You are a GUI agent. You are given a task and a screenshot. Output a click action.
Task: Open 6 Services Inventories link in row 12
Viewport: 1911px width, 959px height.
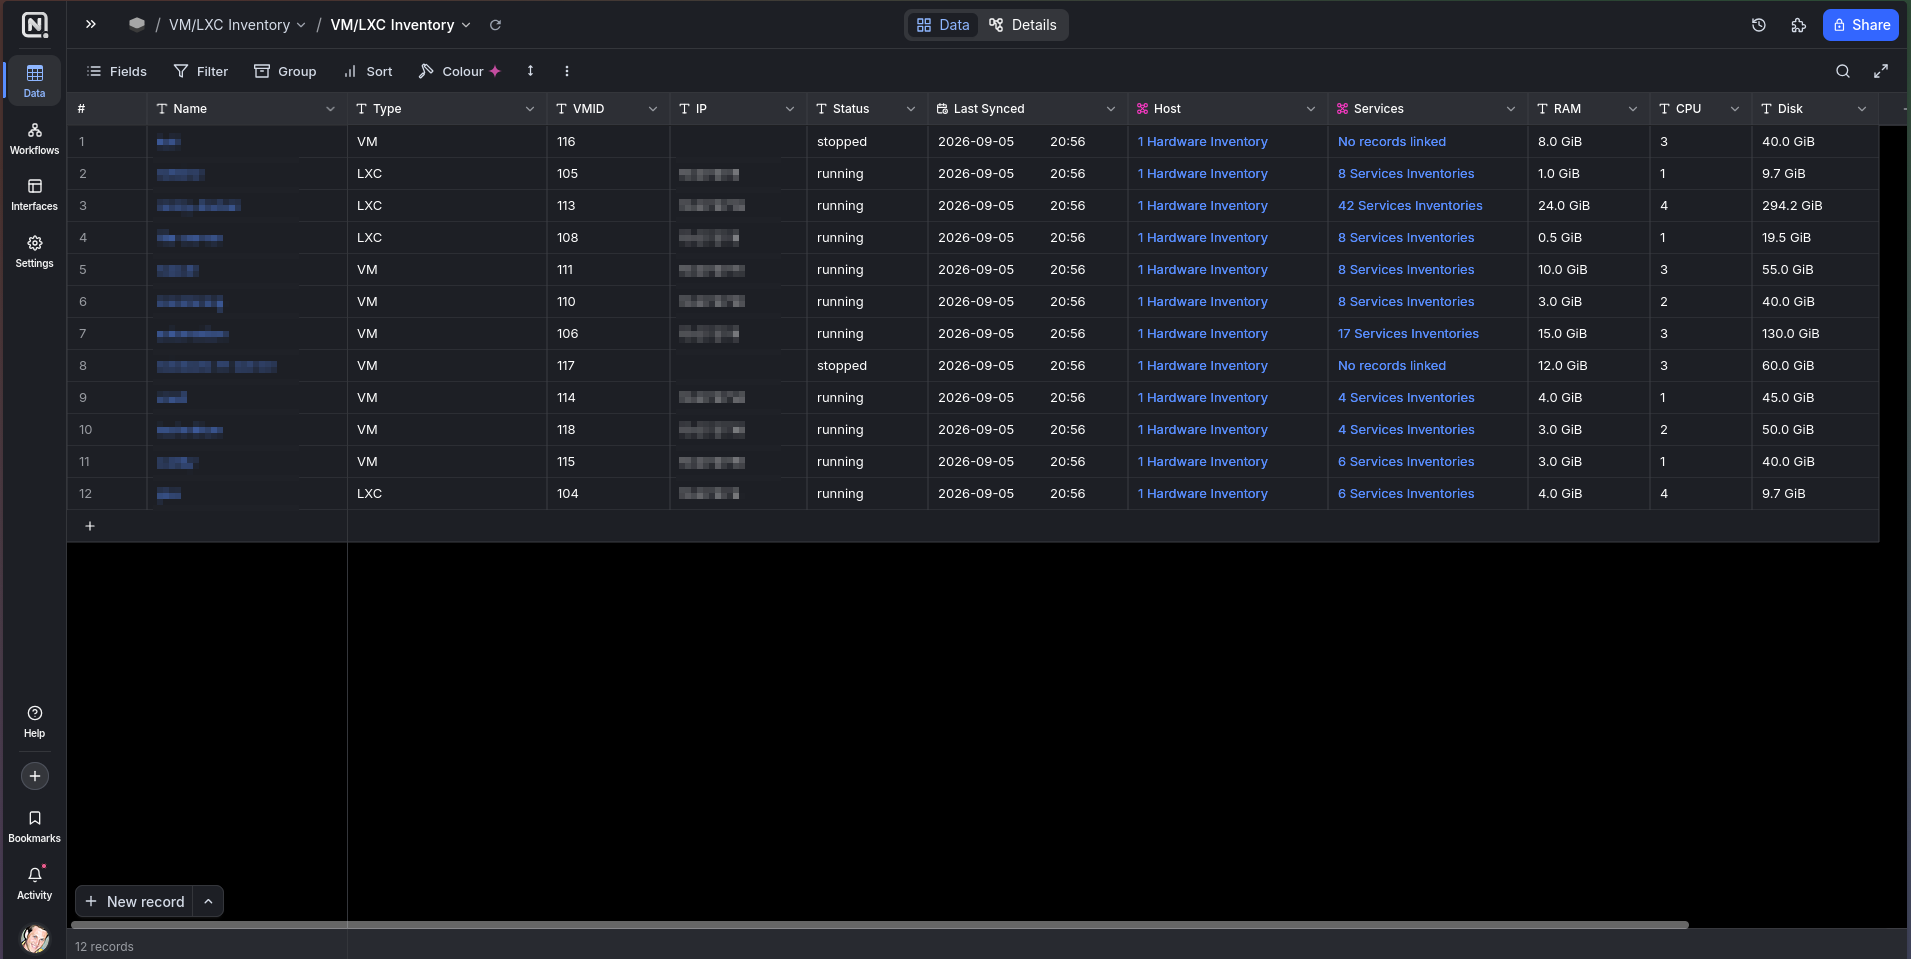(1406, 494)
